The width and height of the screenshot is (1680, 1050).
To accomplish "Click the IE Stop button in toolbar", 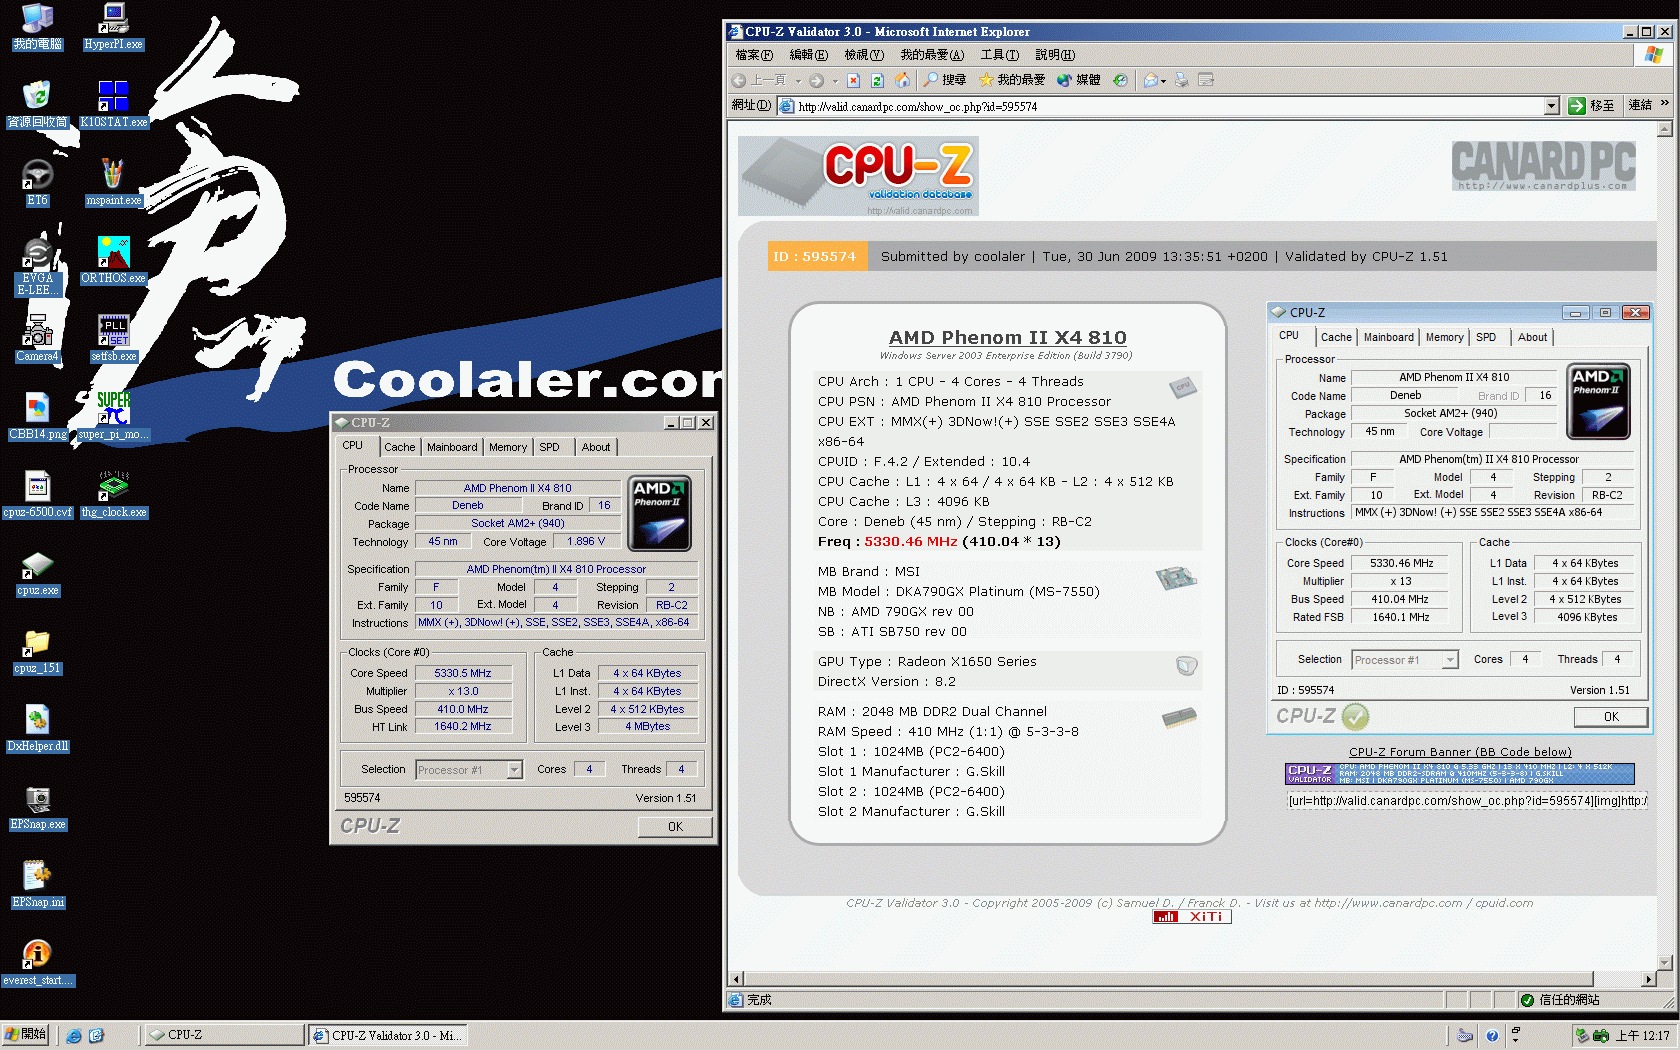I will (853, 80).
